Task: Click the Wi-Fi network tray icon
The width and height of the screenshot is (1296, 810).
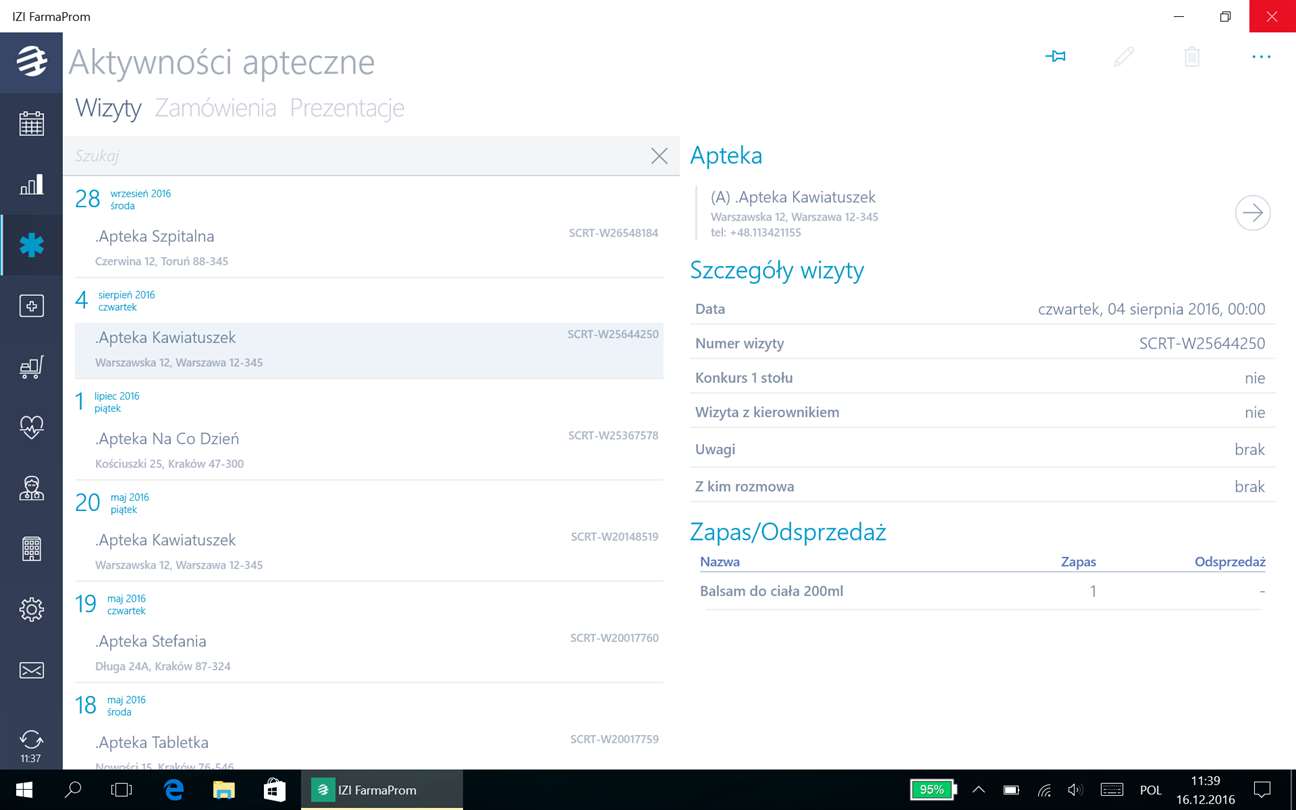Action: pos(1043,790)
